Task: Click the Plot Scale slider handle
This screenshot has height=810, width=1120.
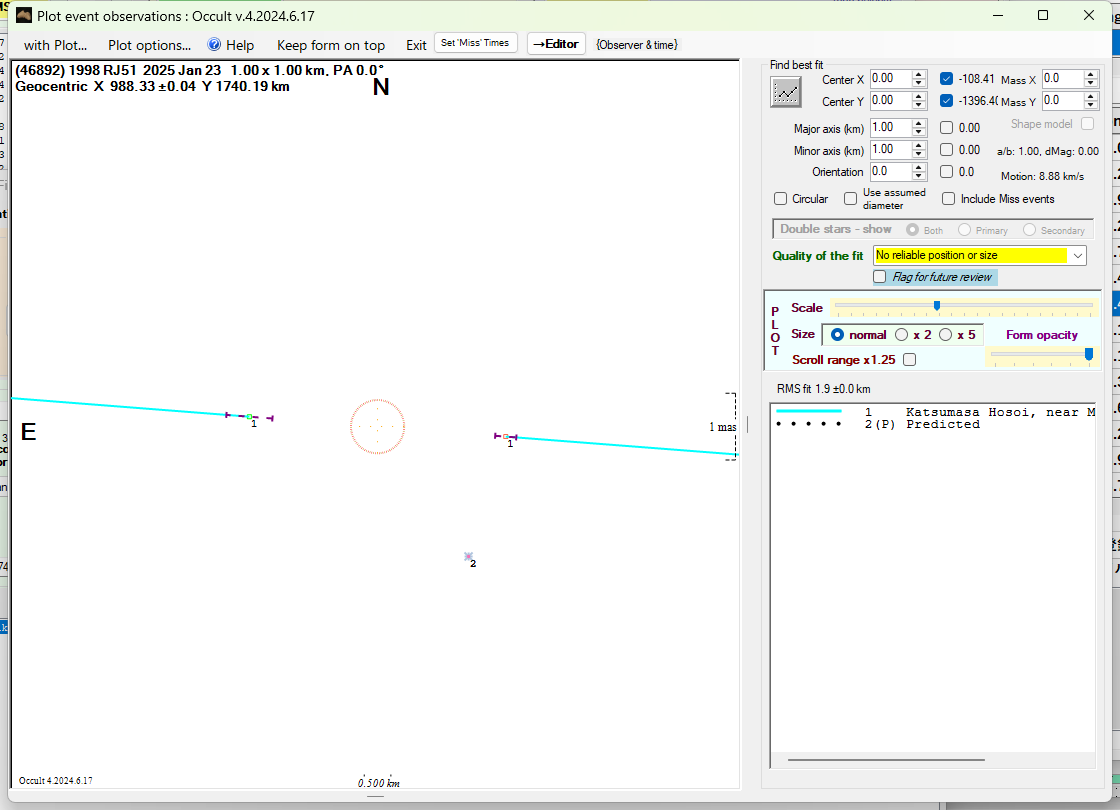Action: tap(936, 306)
